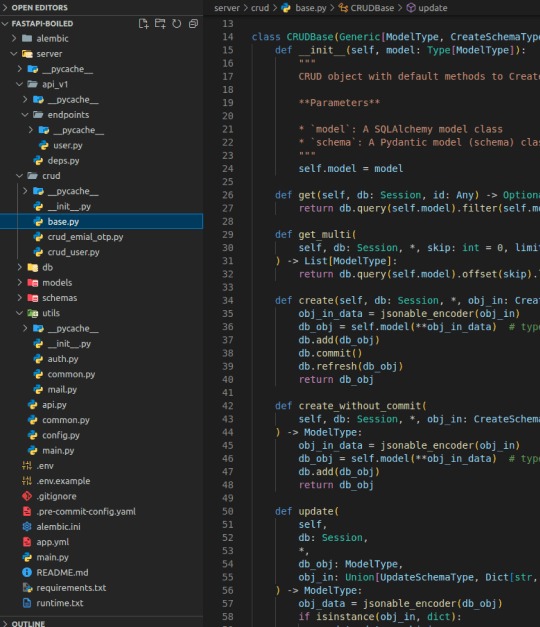The height and width of the screenshot is (627, 540).
Task: Click on 'self.model = model' code line
Action: click(x=351, y=168)
